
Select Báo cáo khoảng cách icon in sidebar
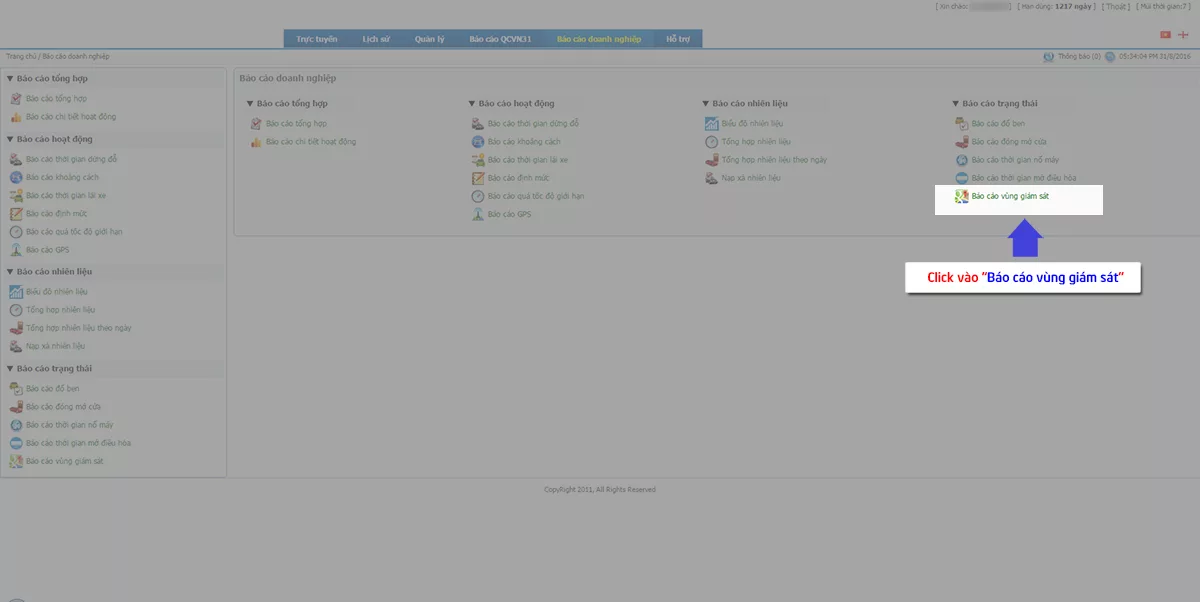pos(16,177)
